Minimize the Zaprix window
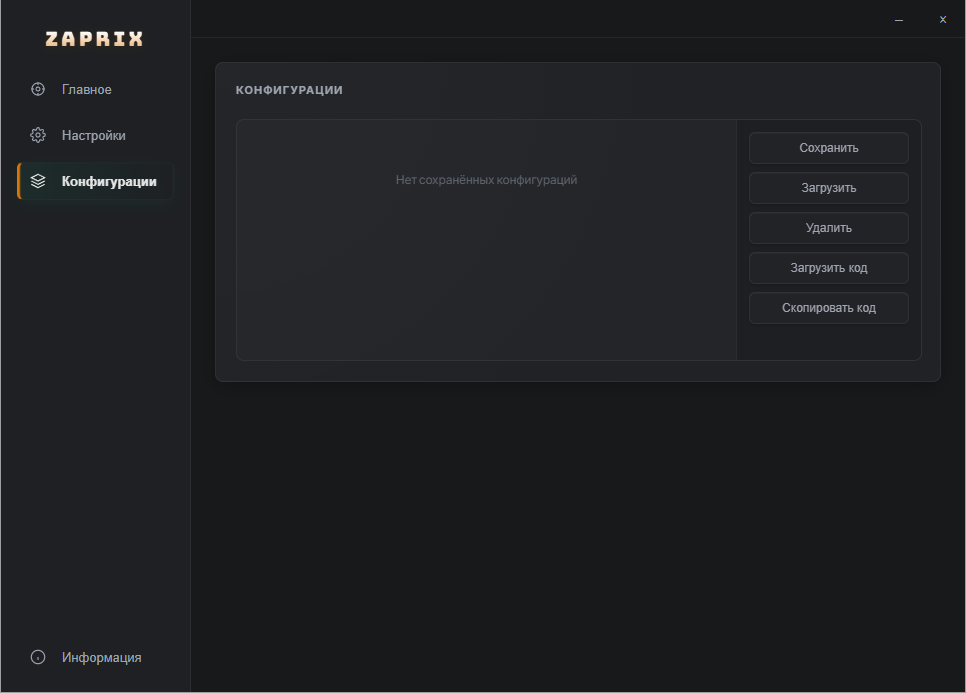This screenshot has height=693, width=966. [x=899, y=20]
